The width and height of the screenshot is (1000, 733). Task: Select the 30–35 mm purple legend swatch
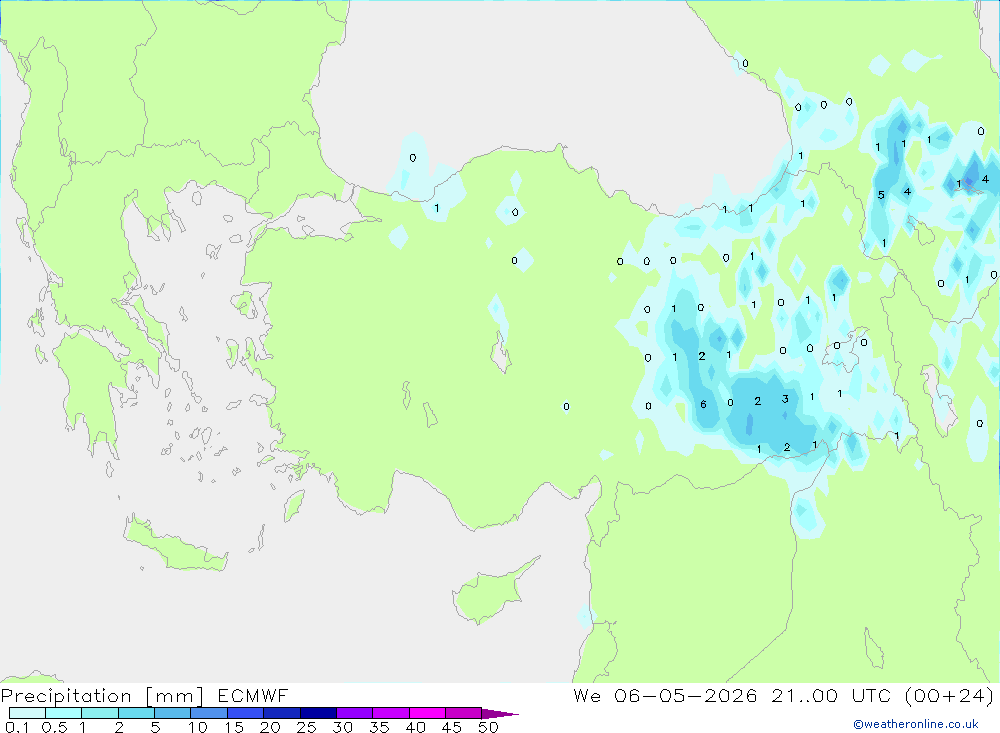(x=355, y=713)
